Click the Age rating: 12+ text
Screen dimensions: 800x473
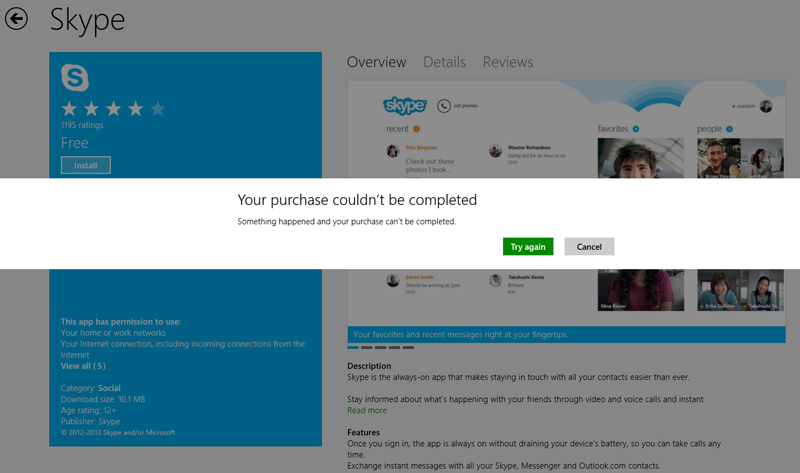88,410
